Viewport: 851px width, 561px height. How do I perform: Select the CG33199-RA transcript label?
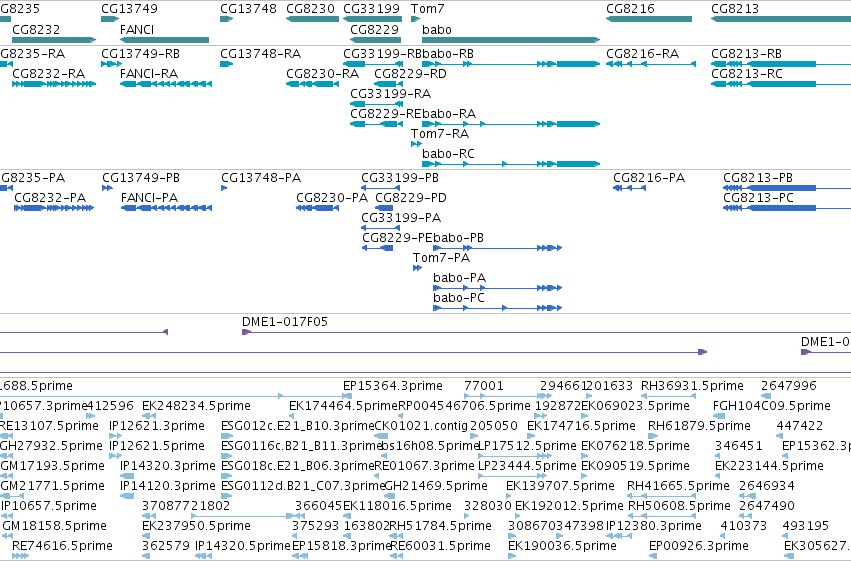click(391, 94)
